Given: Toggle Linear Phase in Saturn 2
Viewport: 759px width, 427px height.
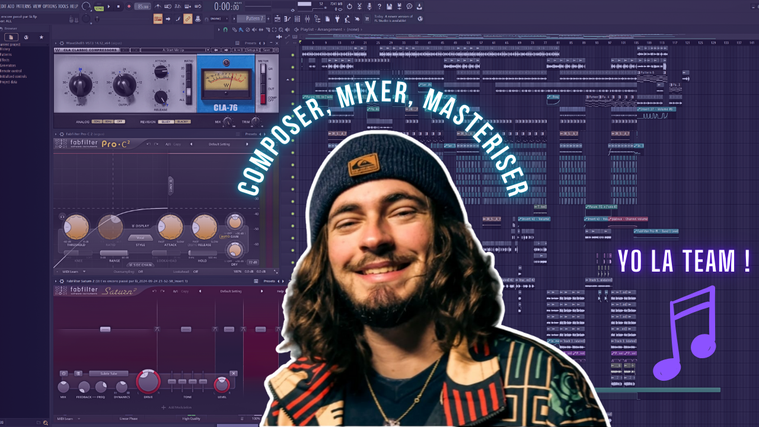Looking at the screenshot, I should pyautogui.click(x=129, y=418).
